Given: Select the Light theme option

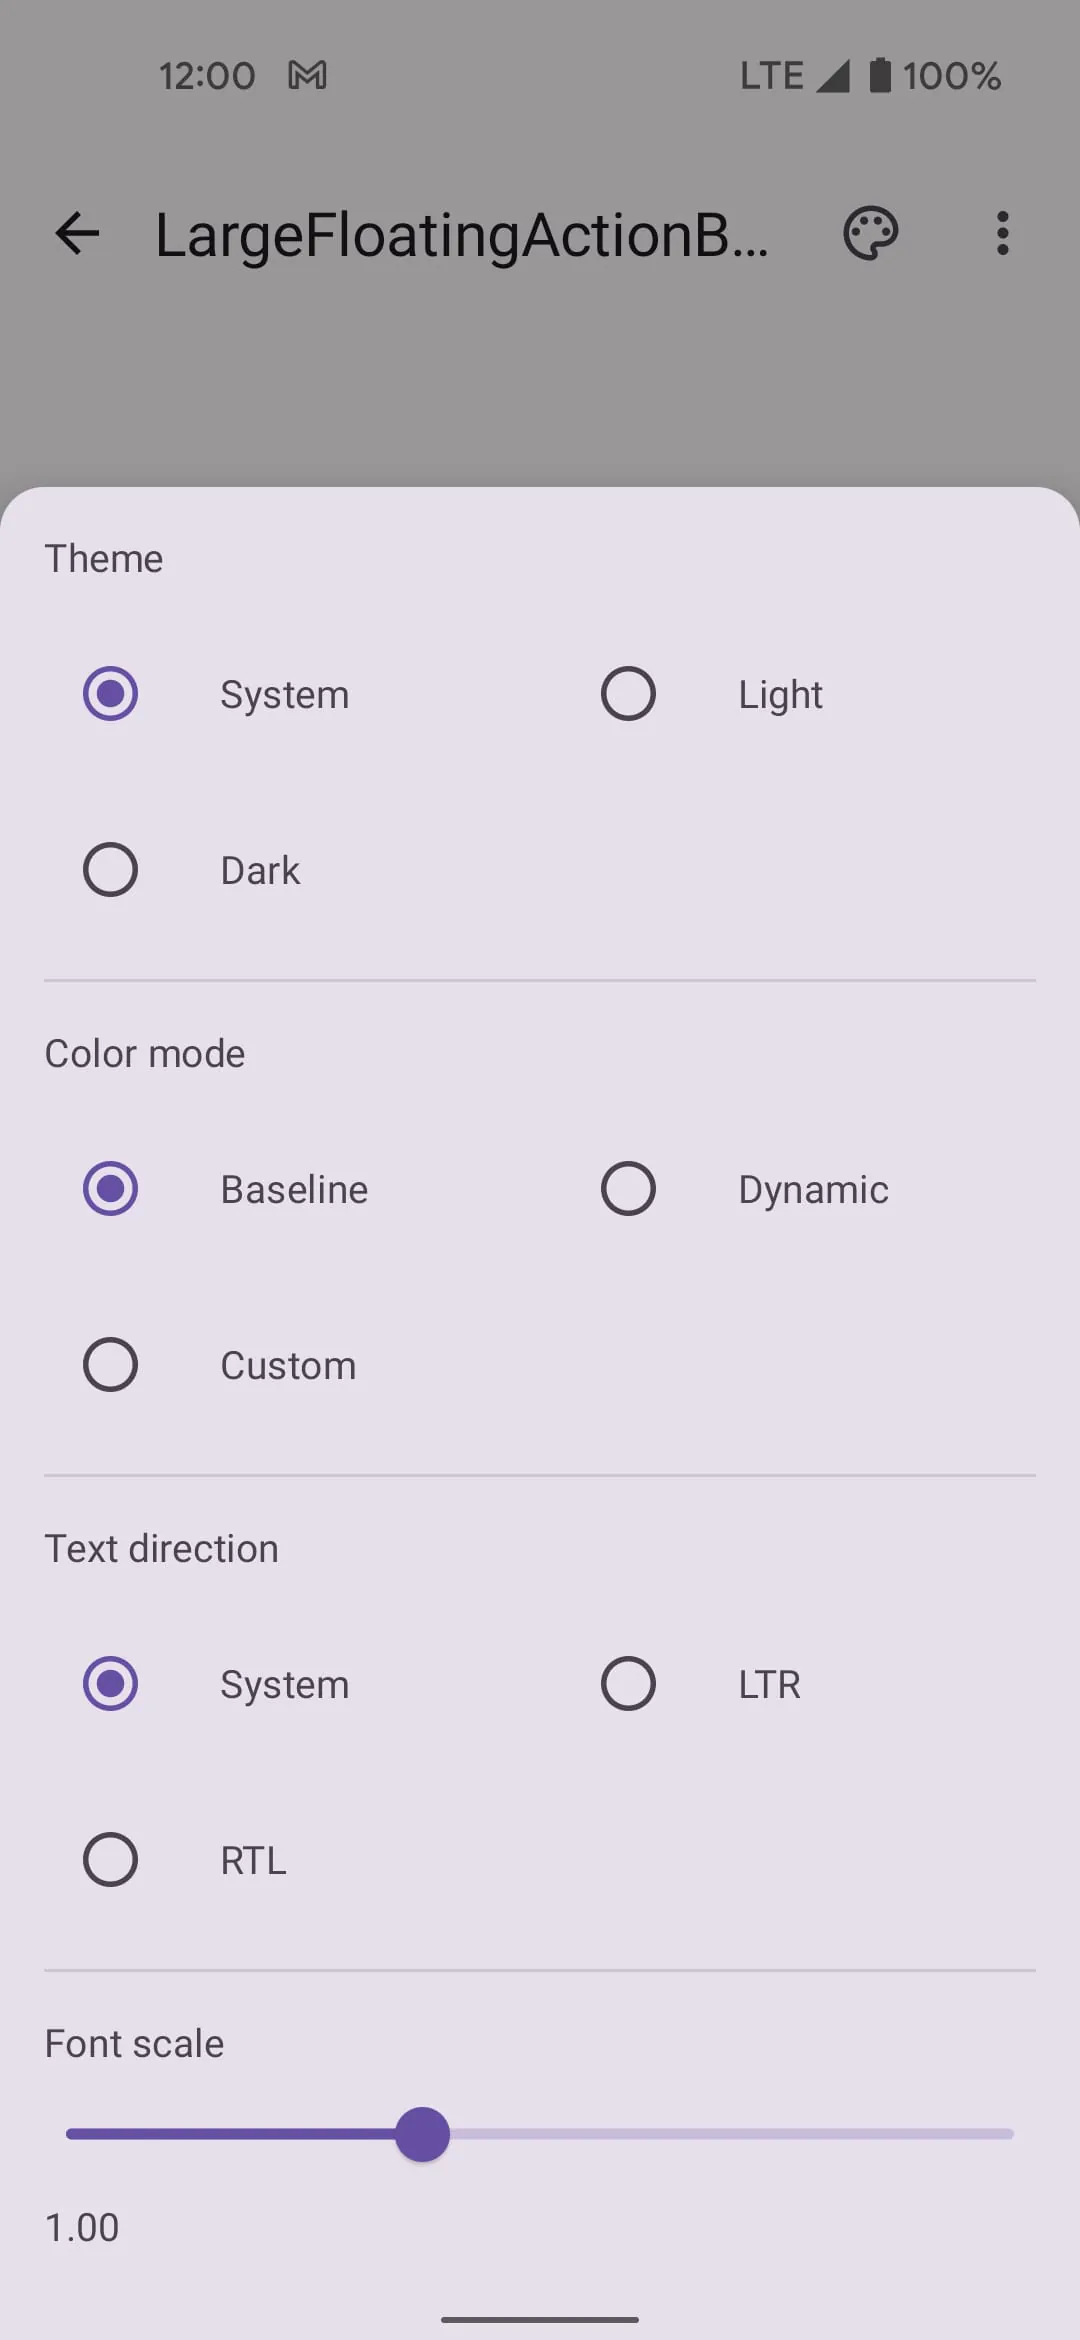Looking at the screenshot, I should pyautogui.click(x=628, y=693).
